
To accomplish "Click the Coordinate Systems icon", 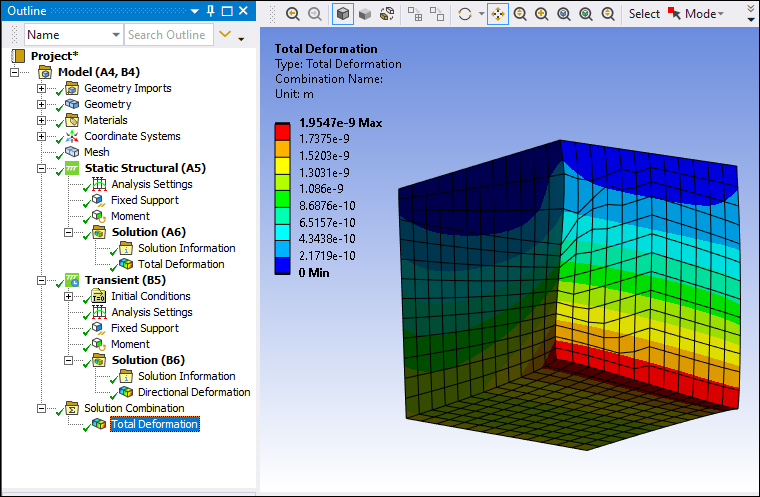I will tap(72, 136).
